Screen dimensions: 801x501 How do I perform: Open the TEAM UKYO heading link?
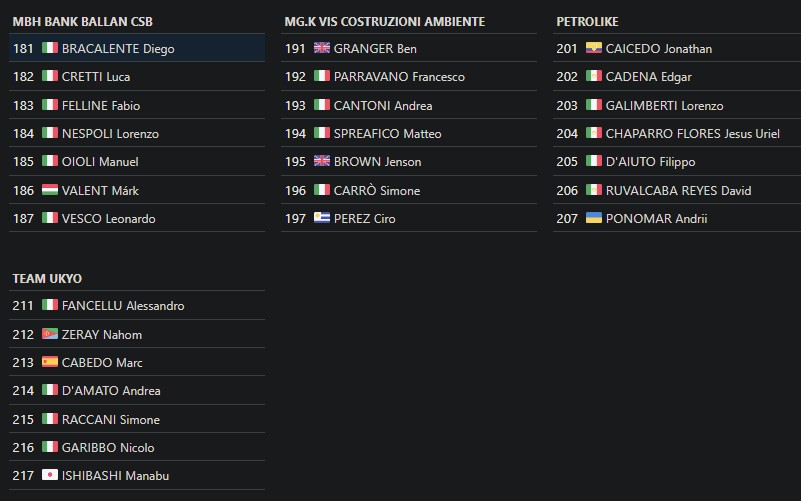pos(47,279)
